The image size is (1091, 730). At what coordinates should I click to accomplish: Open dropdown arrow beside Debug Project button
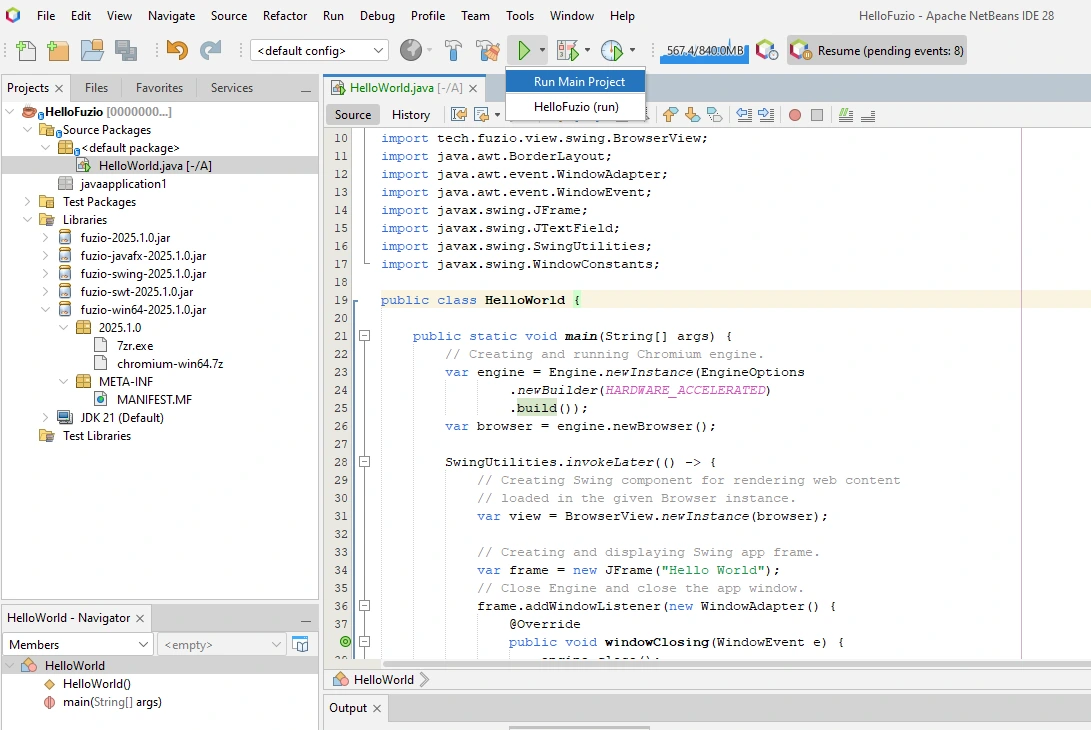click(587, 50)
